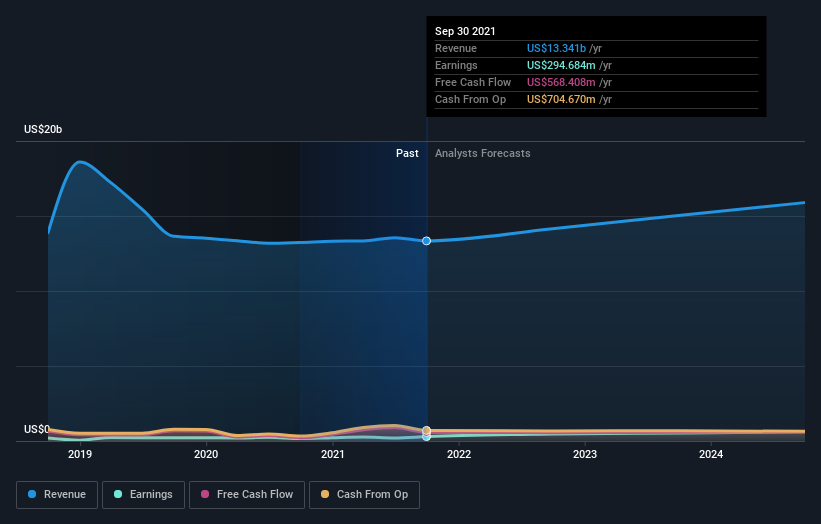This screenshot has width=821, height=524.
Task: Click the Sep 30 2021 tooltip date
Action: (x=465, y=31)
